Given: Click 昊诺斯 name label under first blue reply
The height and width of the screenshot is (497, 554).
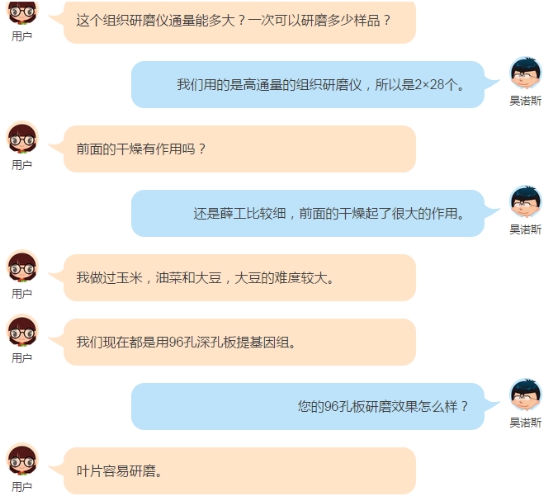Looking at the screenshot, I should coord(525,101).
